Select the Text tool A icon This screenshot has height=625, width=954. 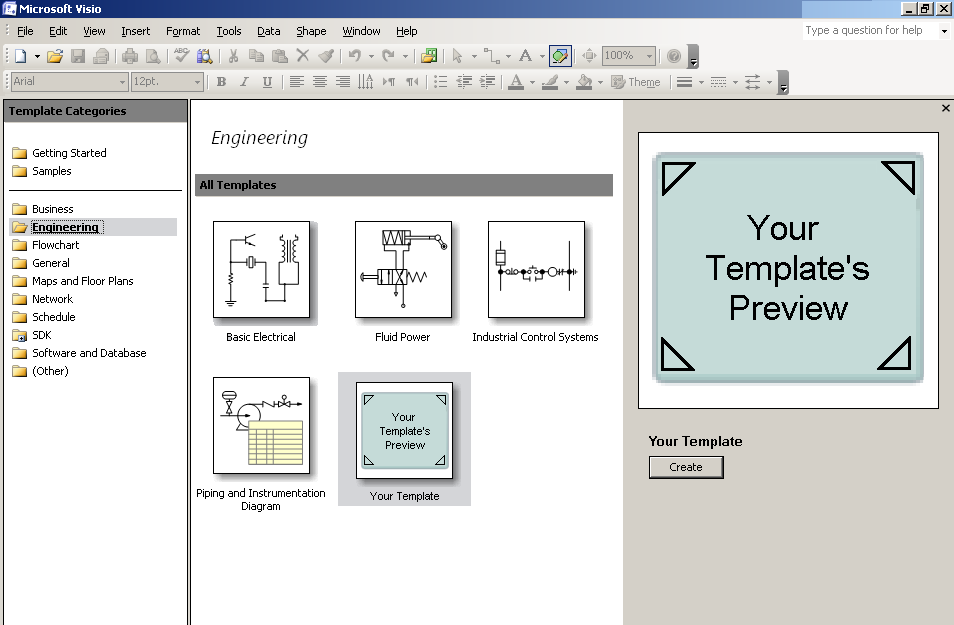tap(525, 56)
